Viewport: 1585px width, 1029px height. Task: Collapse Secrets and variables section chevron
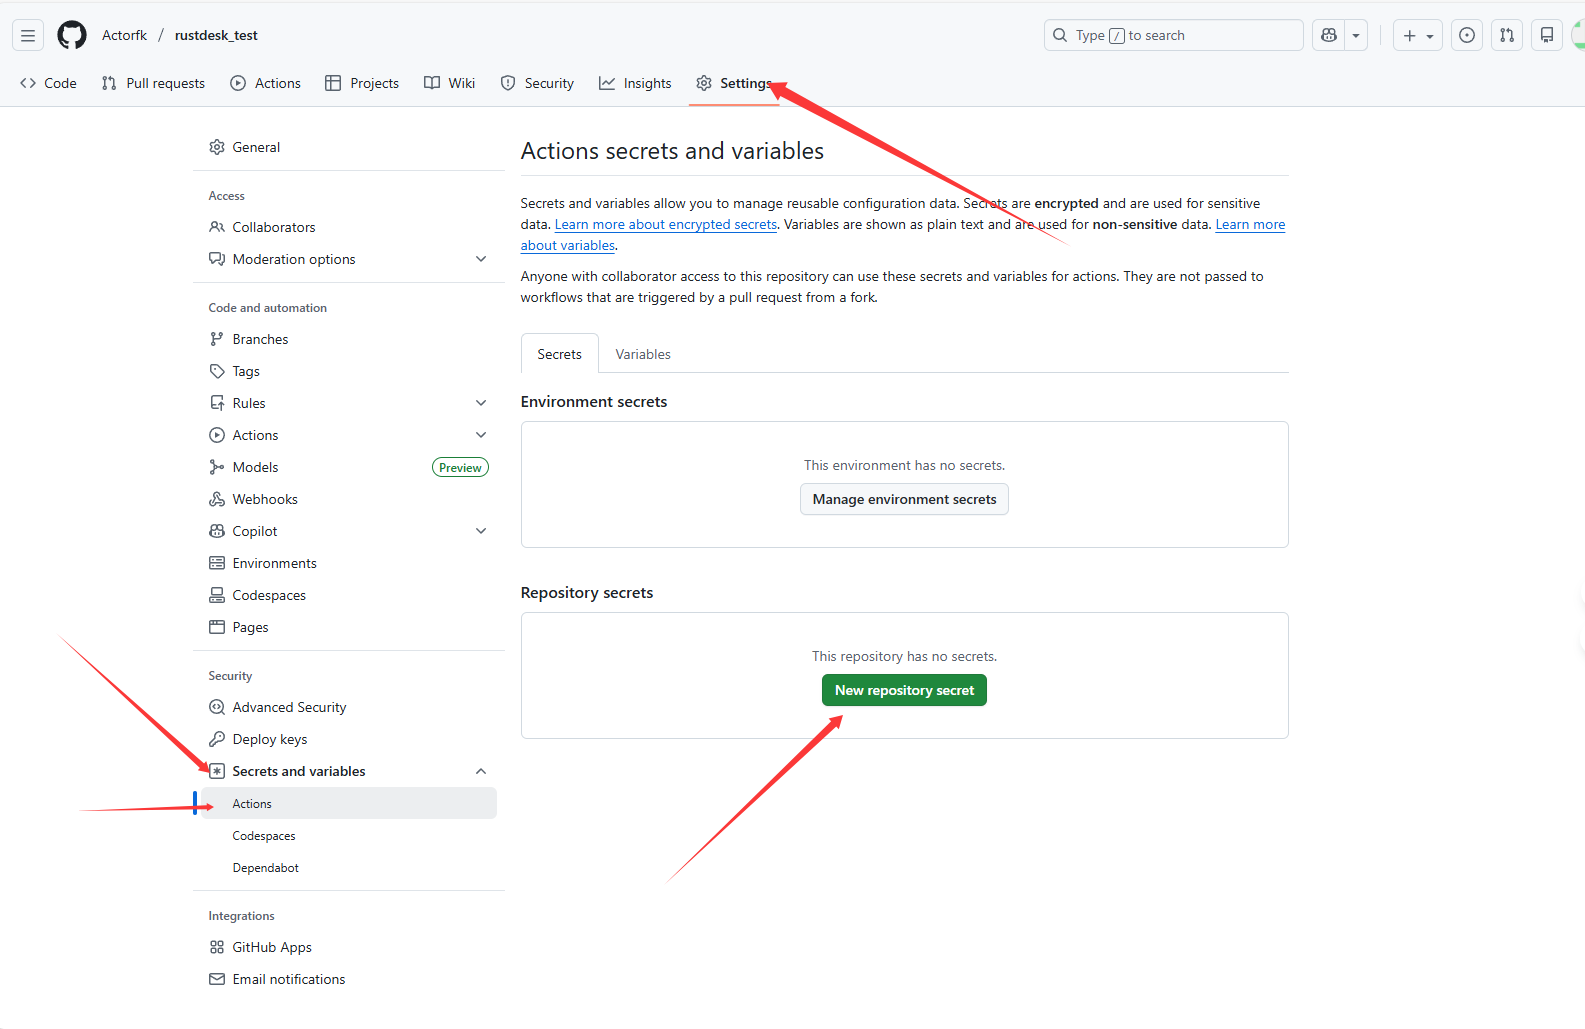[481, 771]
